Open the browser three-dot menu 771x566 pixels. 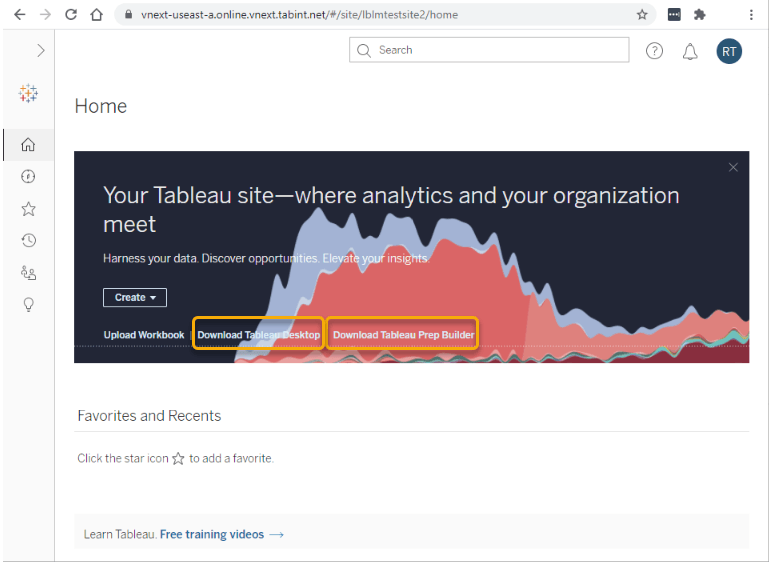[x=751, y=15]
